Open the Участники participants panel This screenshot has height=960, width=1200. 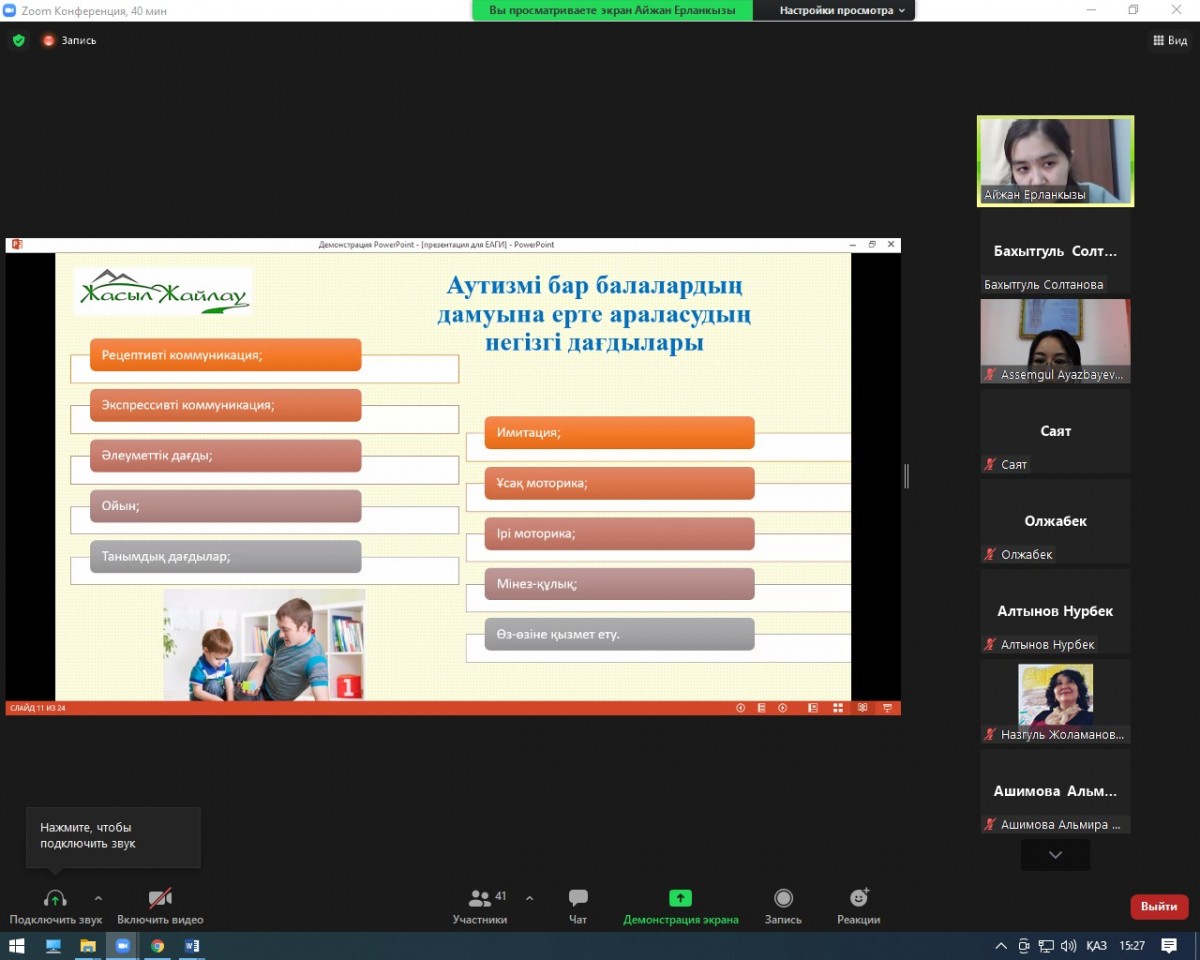[480, 906]
